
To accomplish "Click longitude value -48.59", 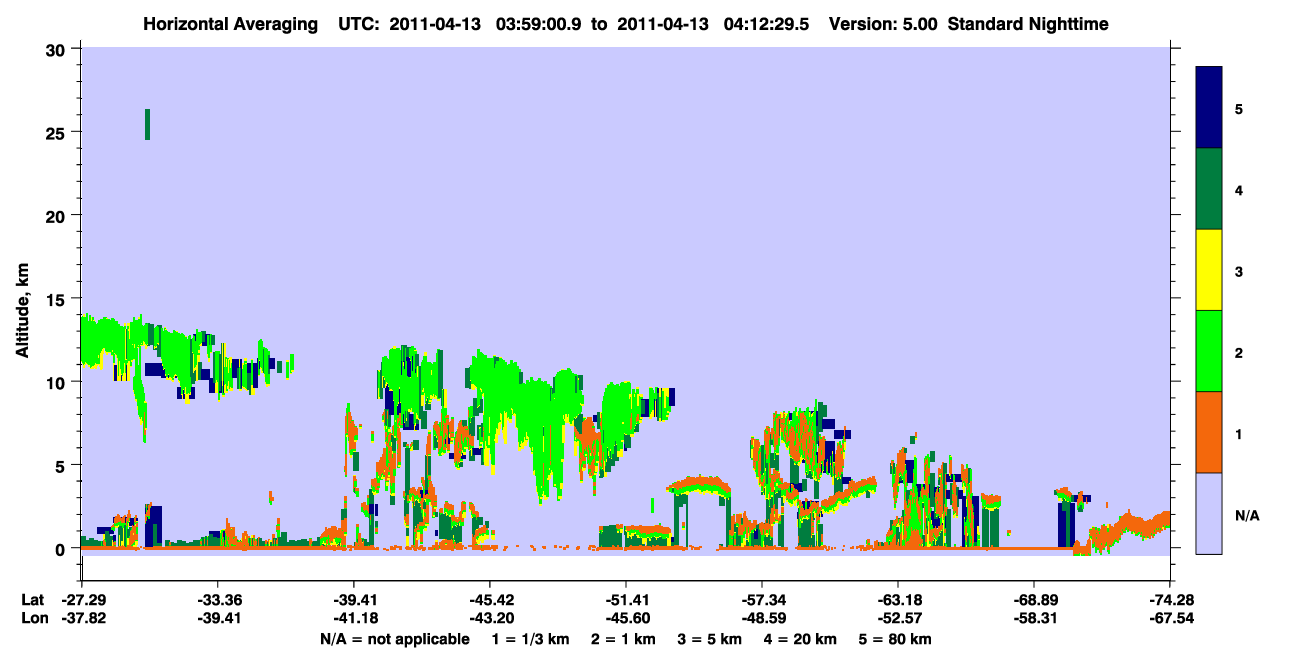I will [x=761, y=618].
